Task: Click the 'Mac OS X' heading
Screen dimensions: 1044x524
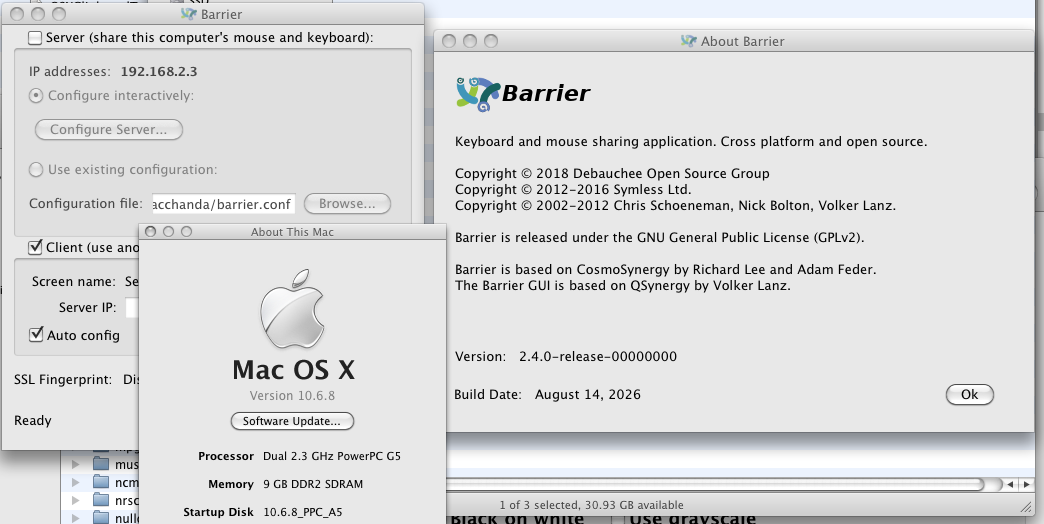Action: coord(293,370)
